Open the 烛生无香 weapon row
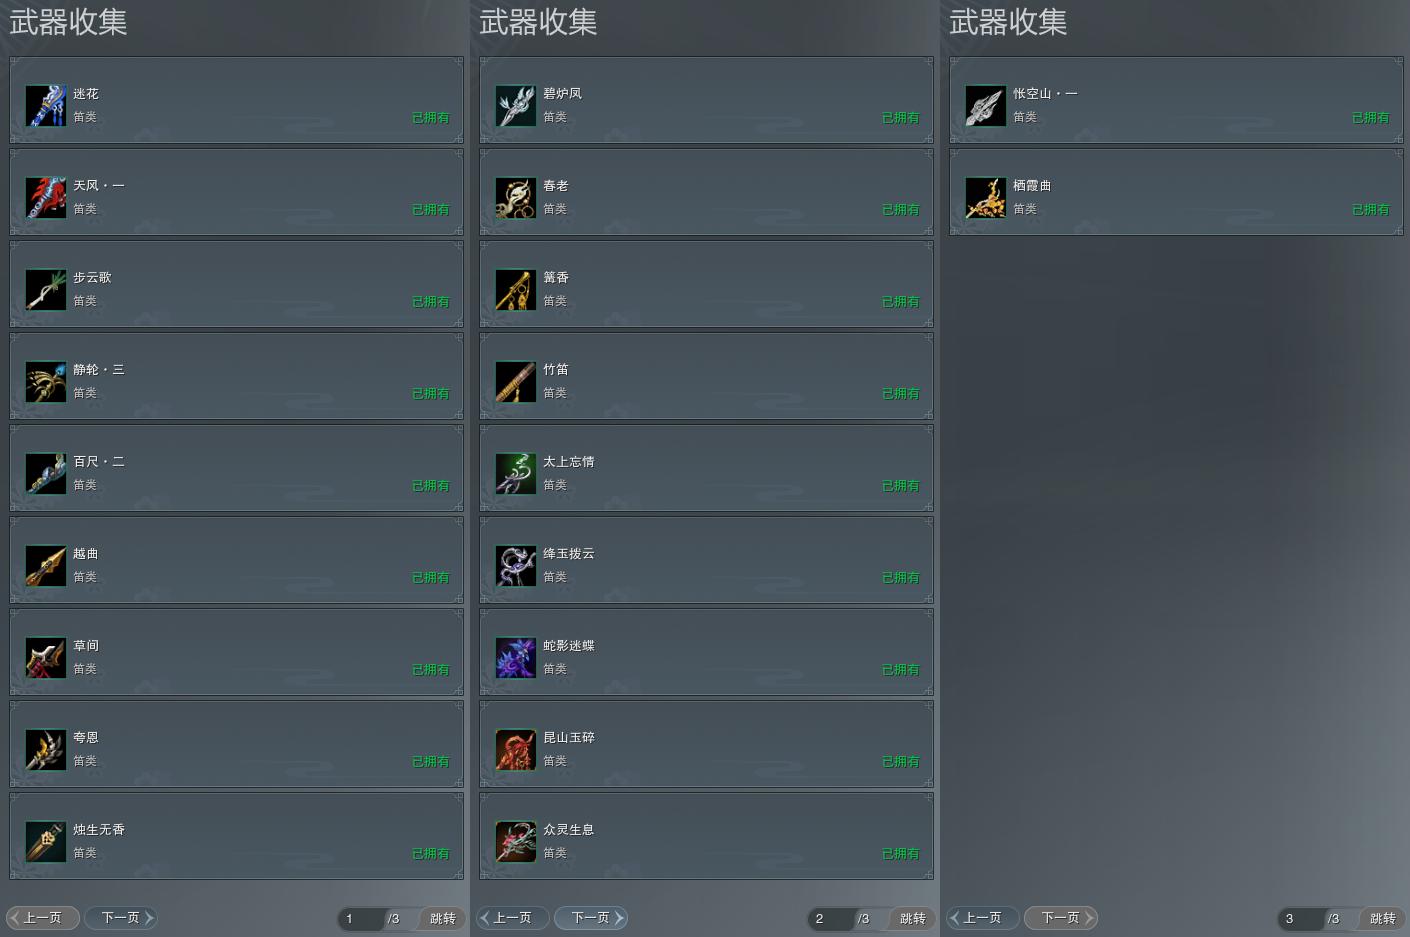Screen dimensions: 1410x937 (x=236, y=836)
